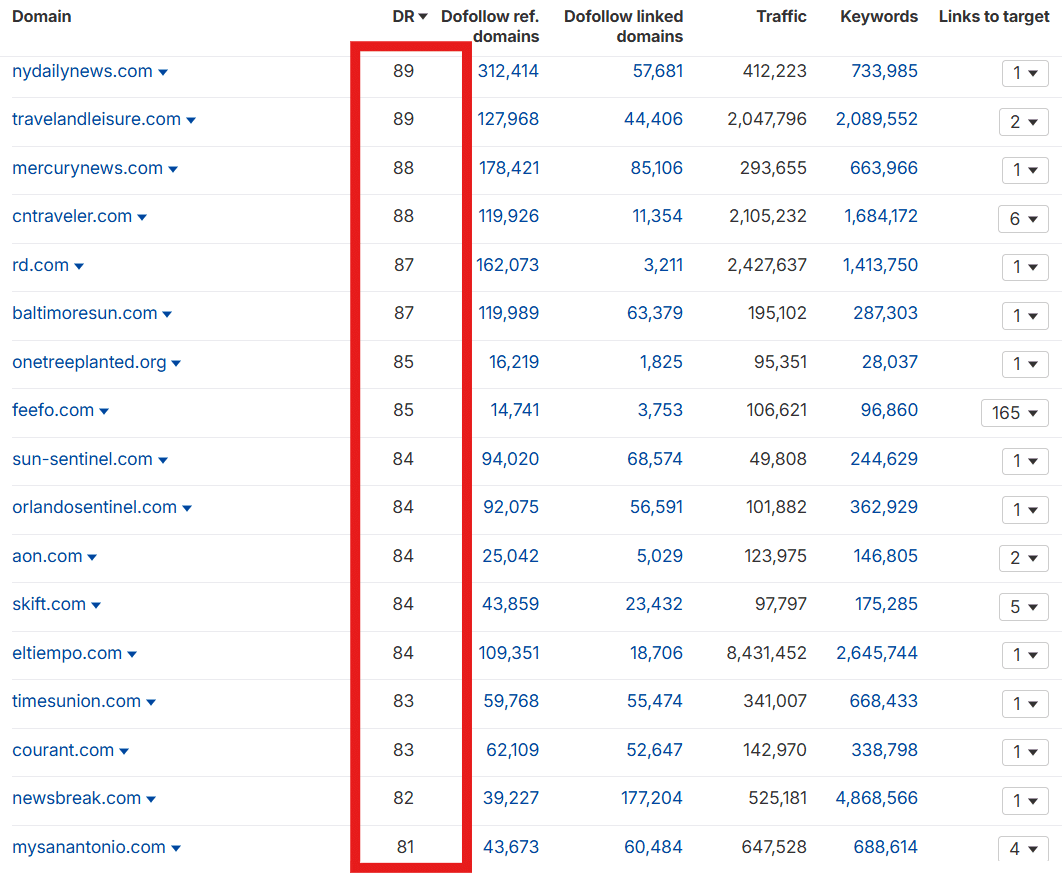This screenshot has width=1062, height=873.
Task: Expand dropdown arrow next to skift.com
Action: click(96, 605)
